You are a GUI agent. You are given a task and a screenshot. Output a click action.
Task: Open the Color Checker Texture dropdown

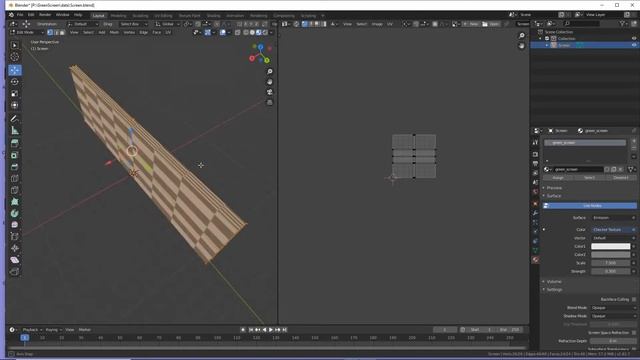click(x=613, y=230)
